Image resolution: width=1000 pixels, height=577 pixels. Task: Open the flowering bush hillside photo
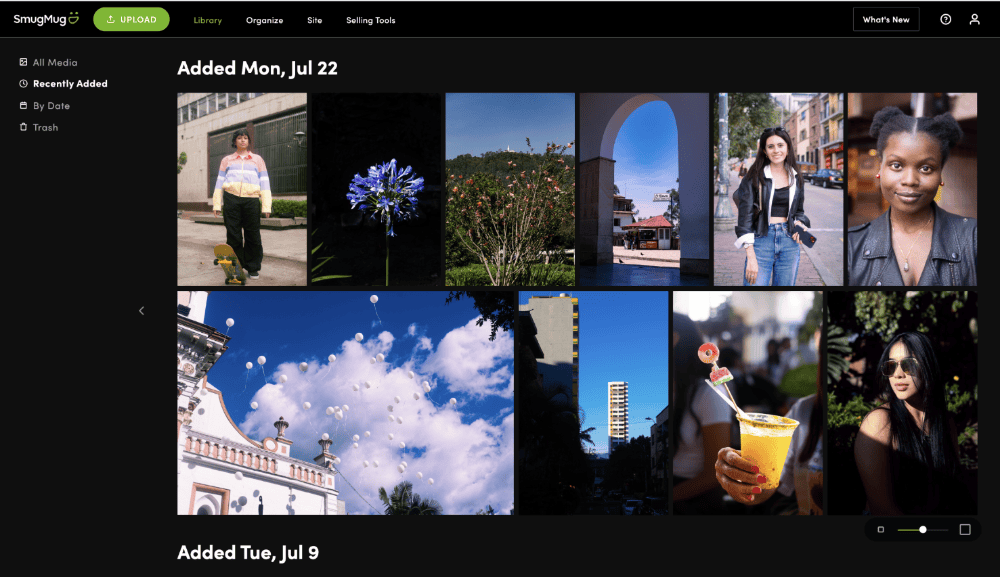[510, 189]
